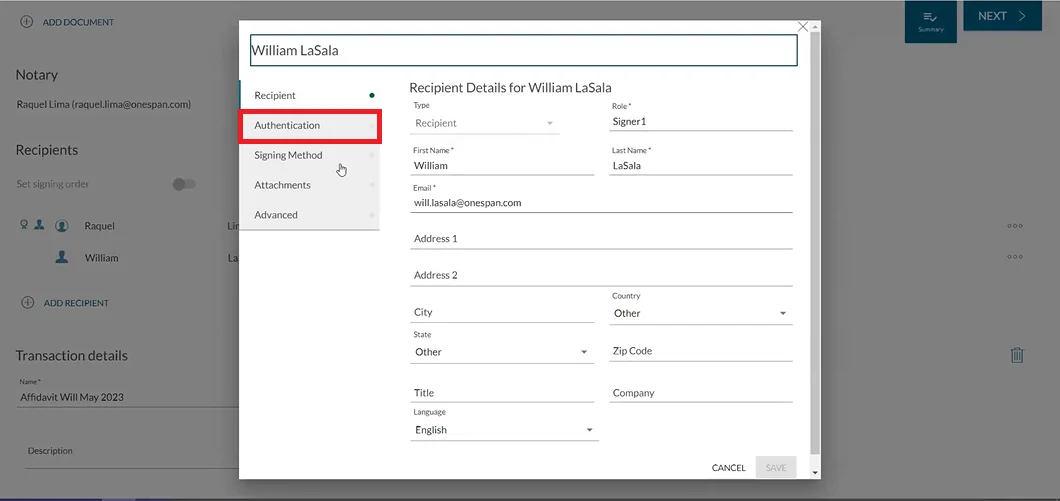1060x501 pixels.
Task: Click Raquel's avatar circle icon
Action: click(62, 226)
